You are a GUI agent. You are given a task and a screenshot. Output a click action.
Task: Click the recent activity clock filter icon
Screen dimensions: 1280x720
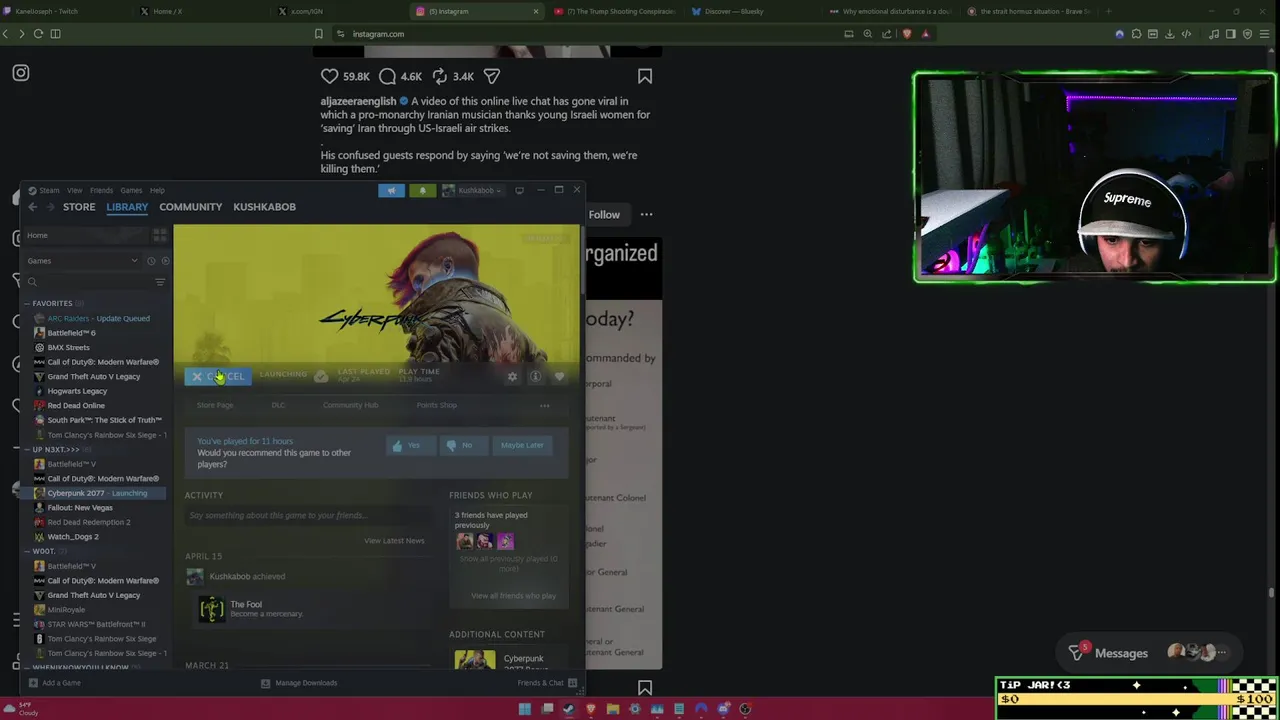151,261
